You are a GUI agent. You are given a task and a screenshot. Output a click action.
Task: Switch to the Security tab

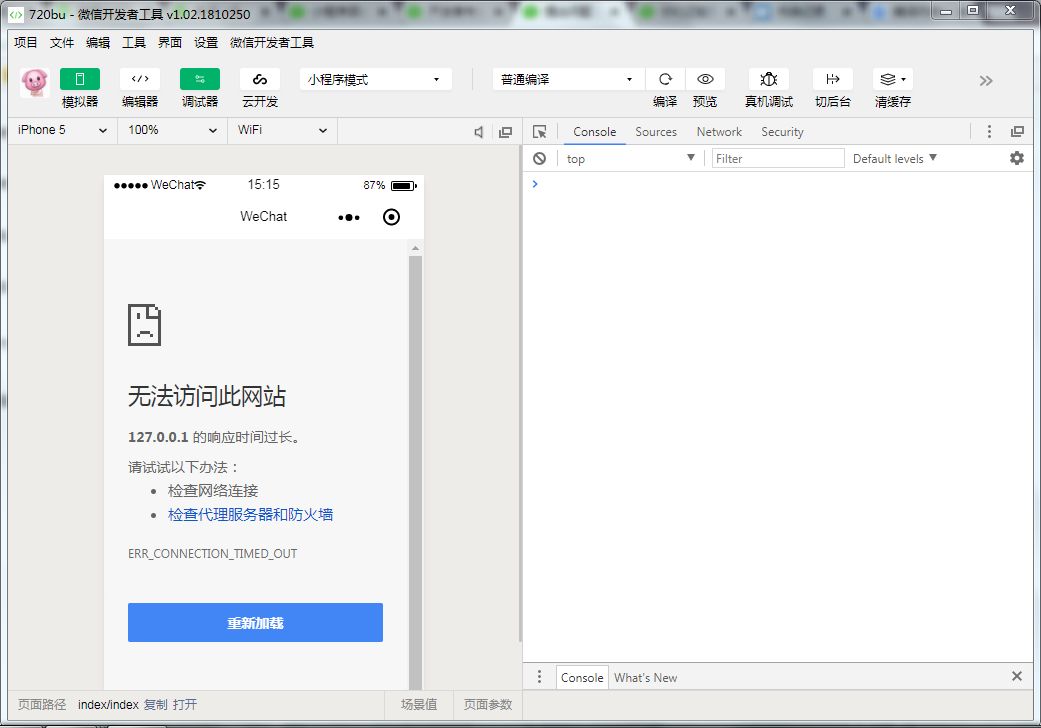coord(782,132)
